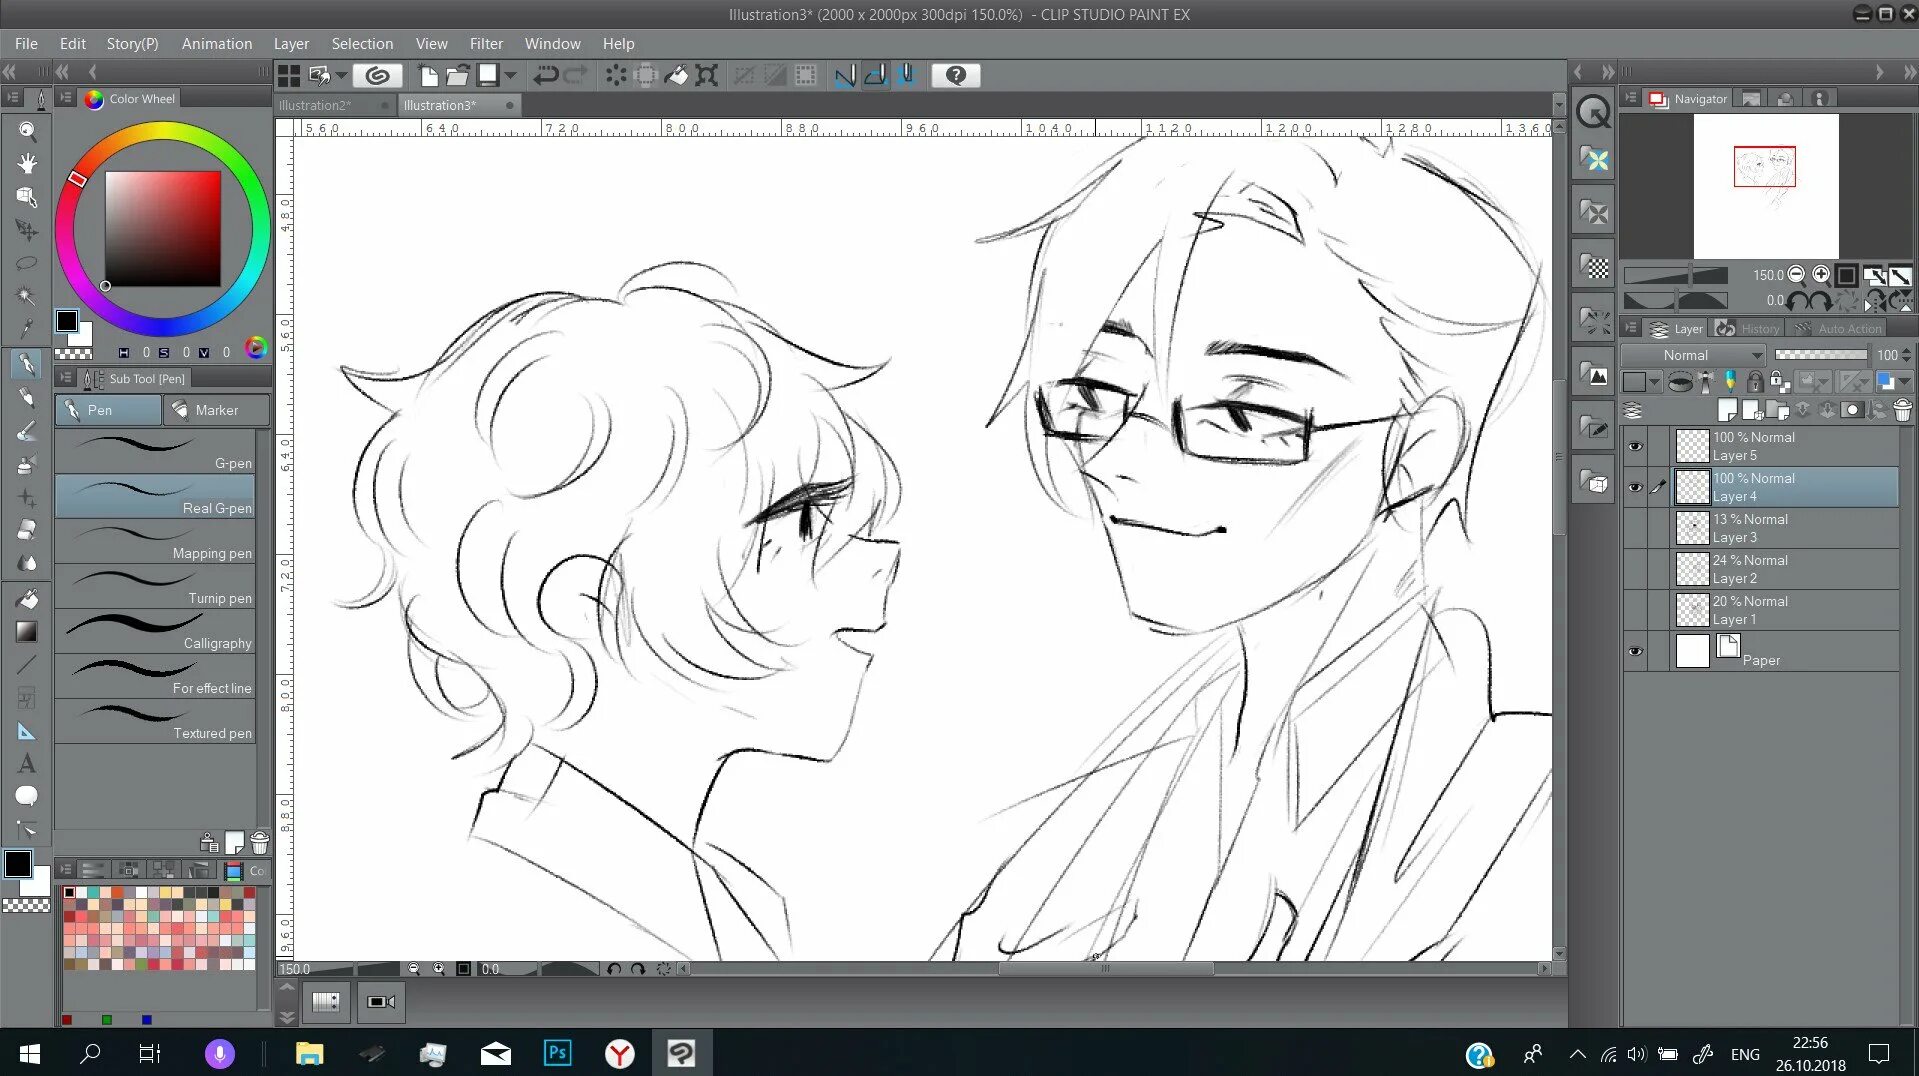Click Scale/Rotate transform icon in toolbar

pos(707,75)
